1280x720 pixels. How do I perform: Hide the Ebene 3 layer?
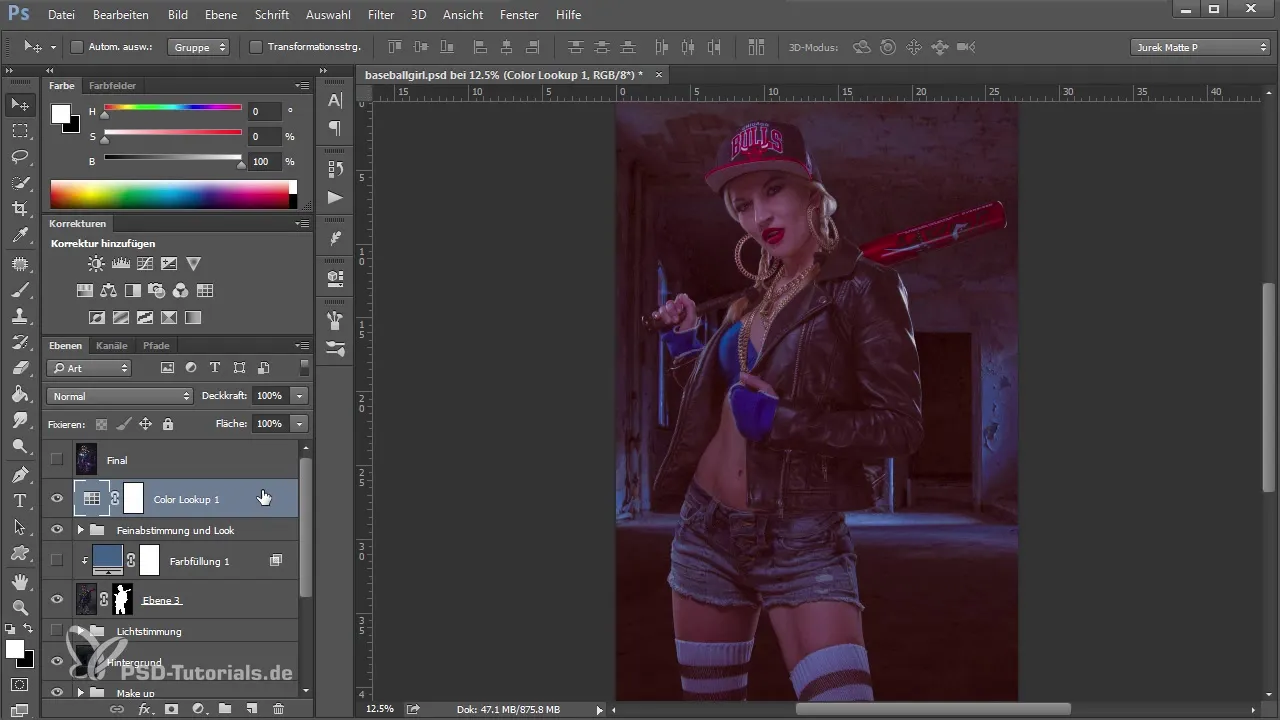coord(57,599)
